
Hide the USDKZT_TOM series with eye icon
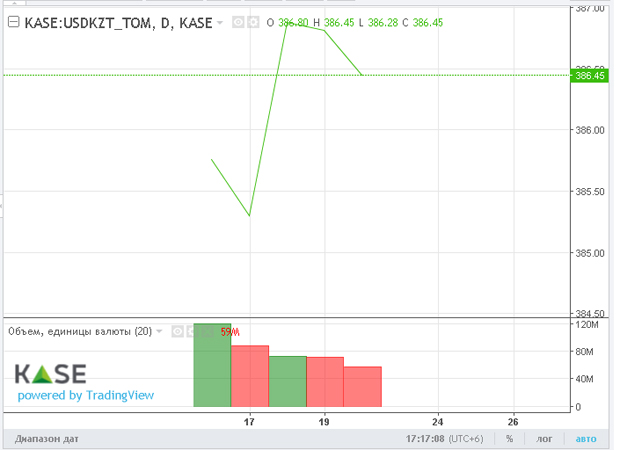click(238, 22)
